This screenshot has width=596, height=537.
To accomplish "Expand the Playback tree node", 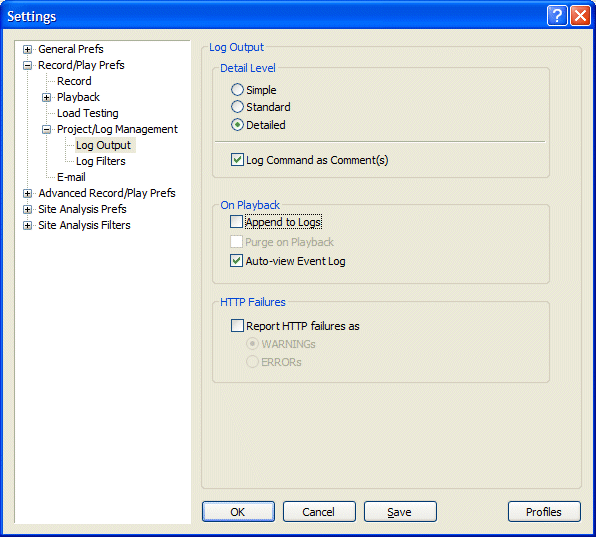I will (46, 98).
